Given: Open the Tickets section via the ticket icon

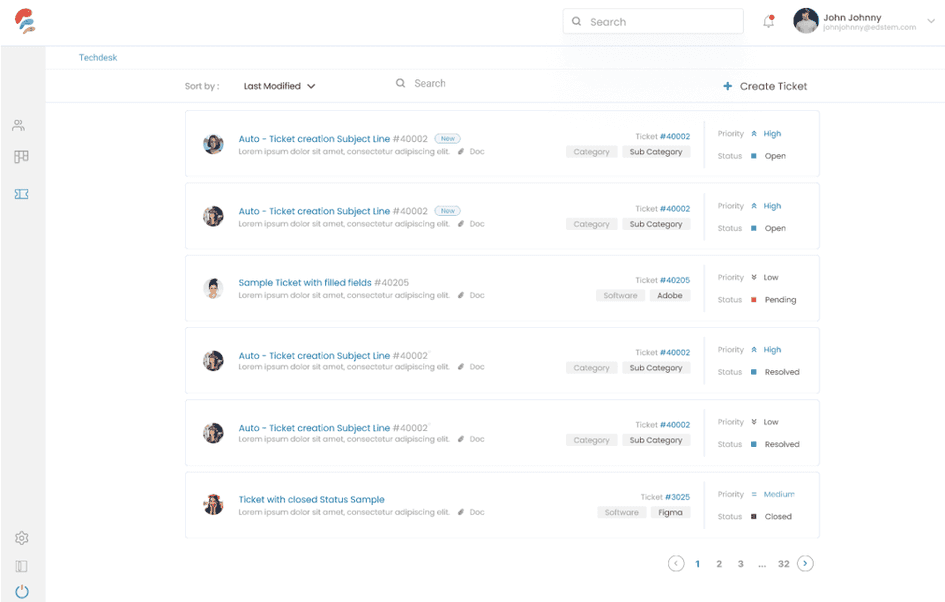Looking at the screenshot, I should (21, 194).
